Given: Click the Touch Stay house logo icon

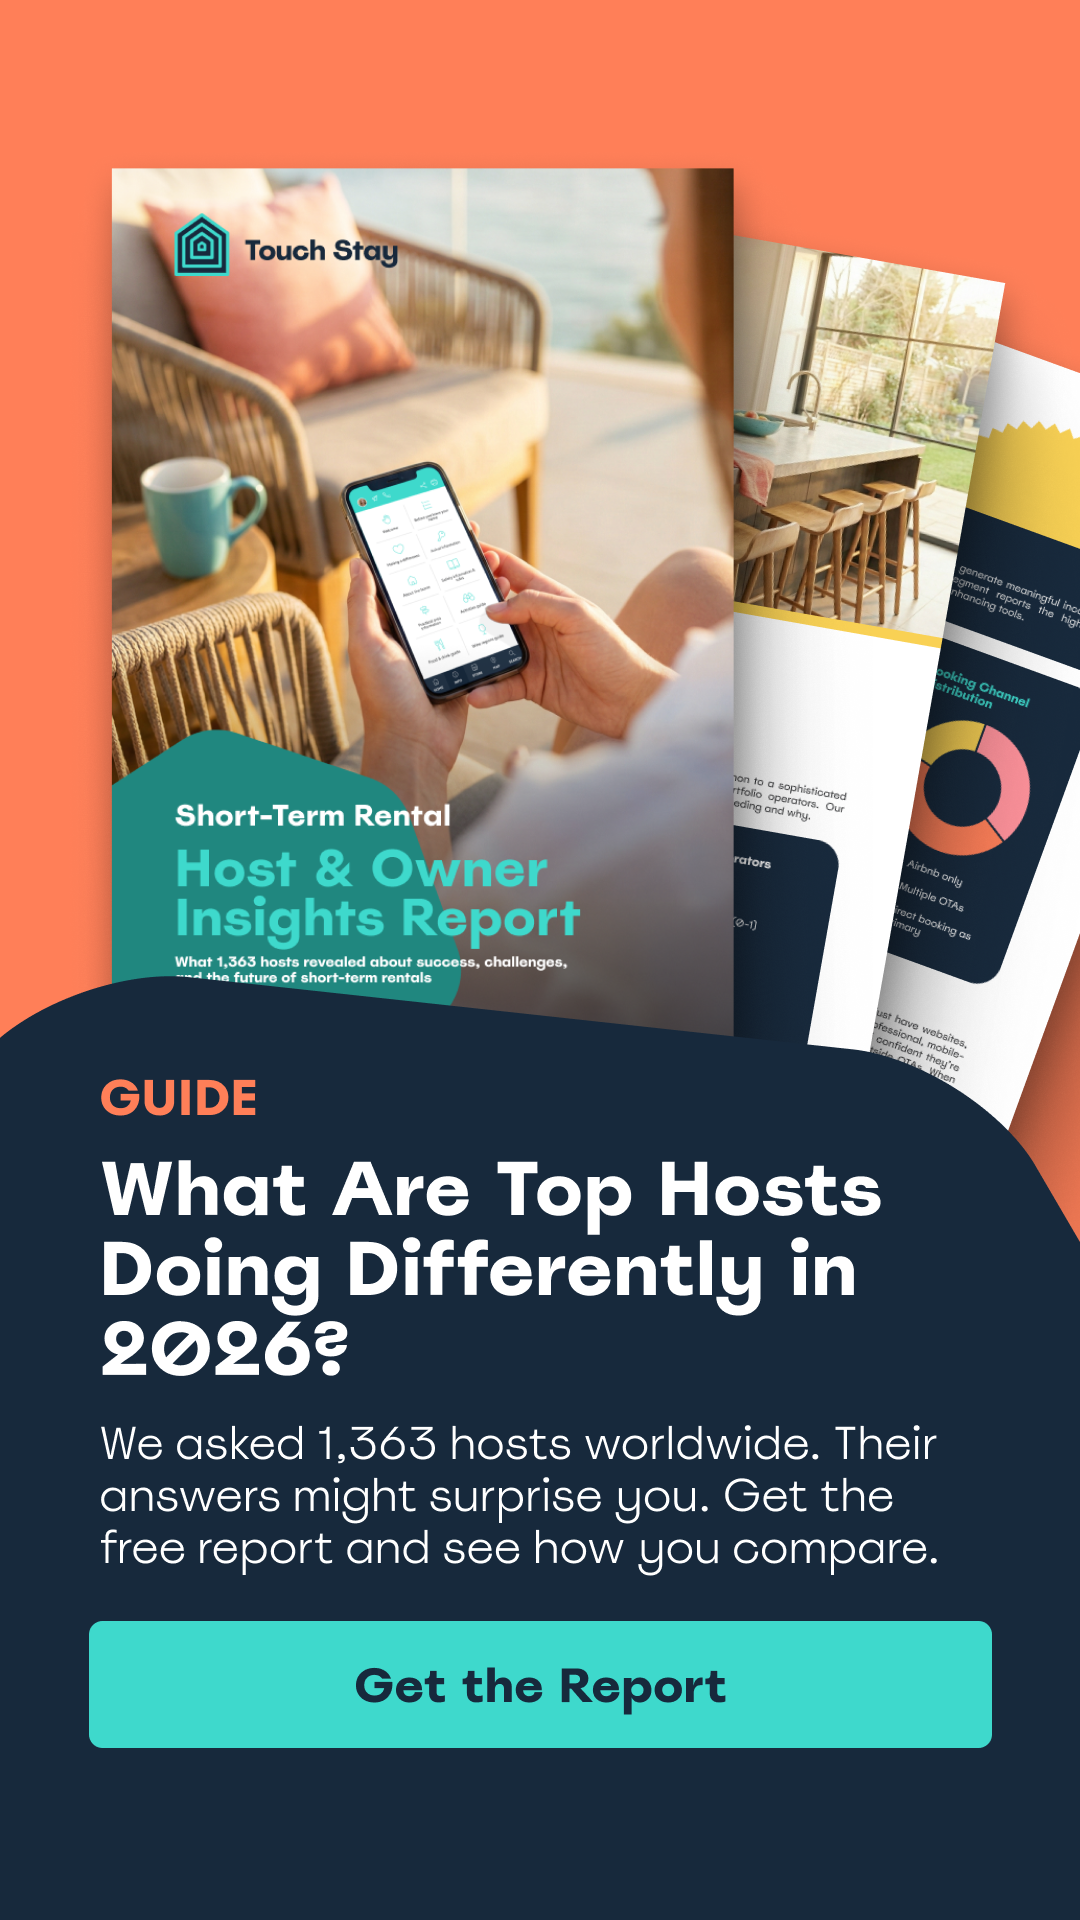Looking at the screenshot, I should (x=202, y=245).
